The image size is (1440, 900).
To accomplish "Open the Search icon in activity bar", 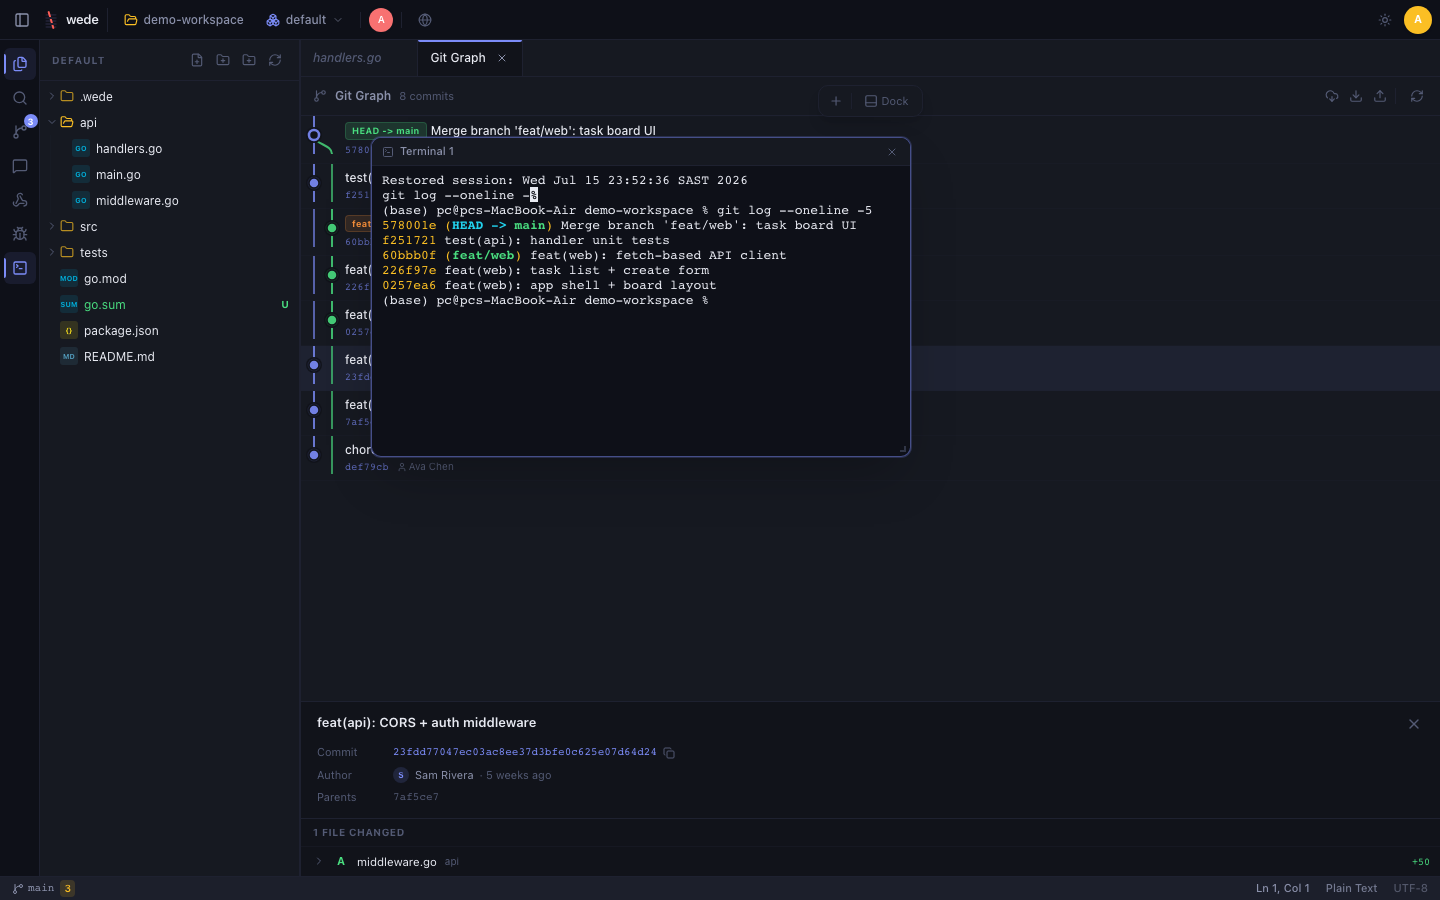I will pos(20,98).
